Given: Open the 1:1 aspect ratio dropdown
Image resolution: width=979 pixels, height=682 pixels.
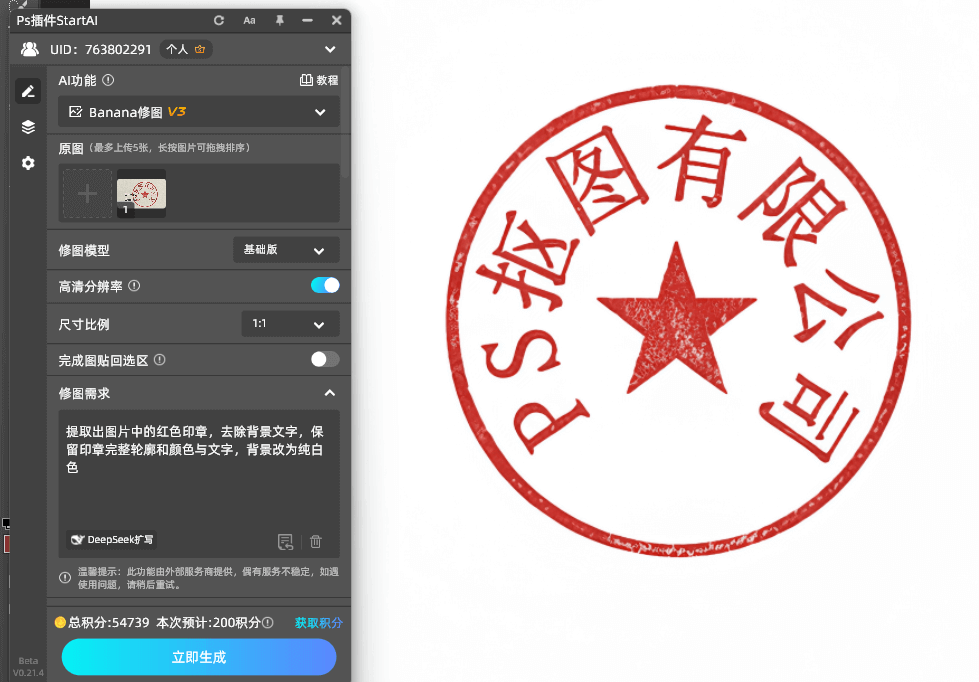Looking at the screenshot, I should [290, 324].
